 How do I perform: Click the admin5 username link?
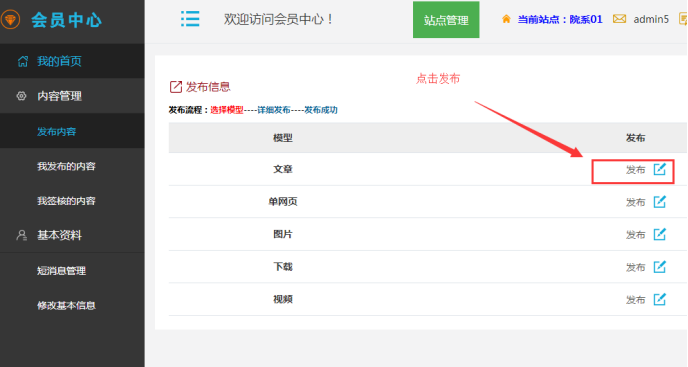coord(651,19)
